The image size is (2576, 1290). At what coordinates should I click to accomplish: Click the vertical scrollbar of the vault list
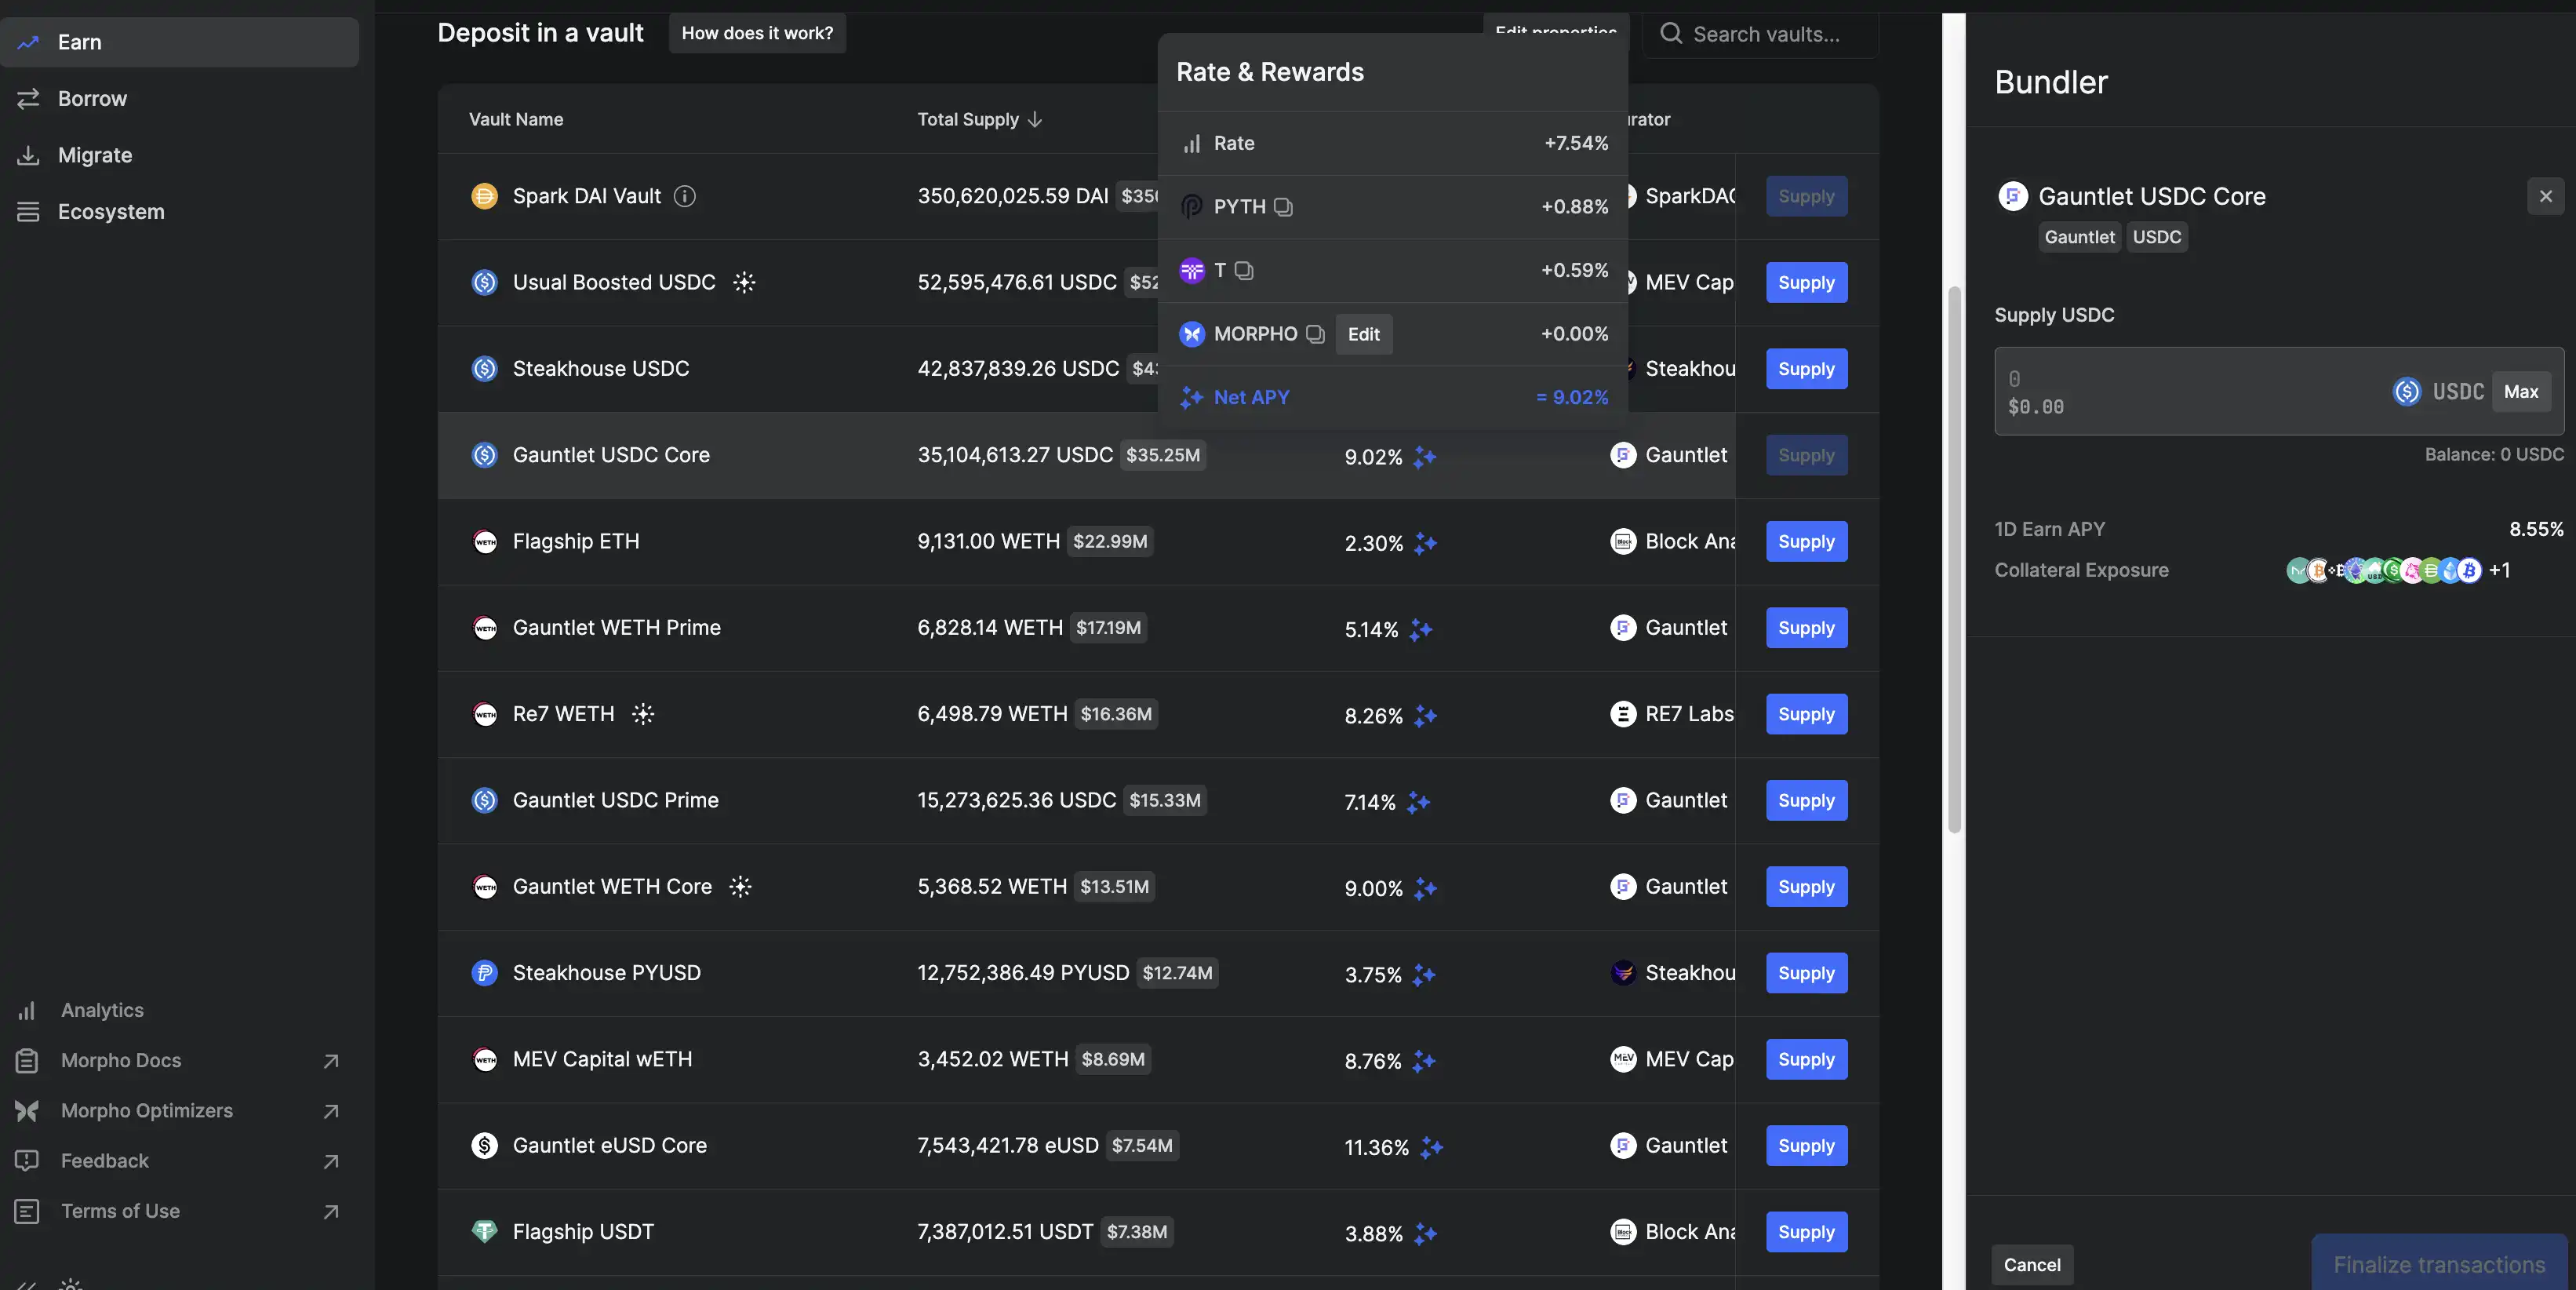click(x=1954, y=560)
